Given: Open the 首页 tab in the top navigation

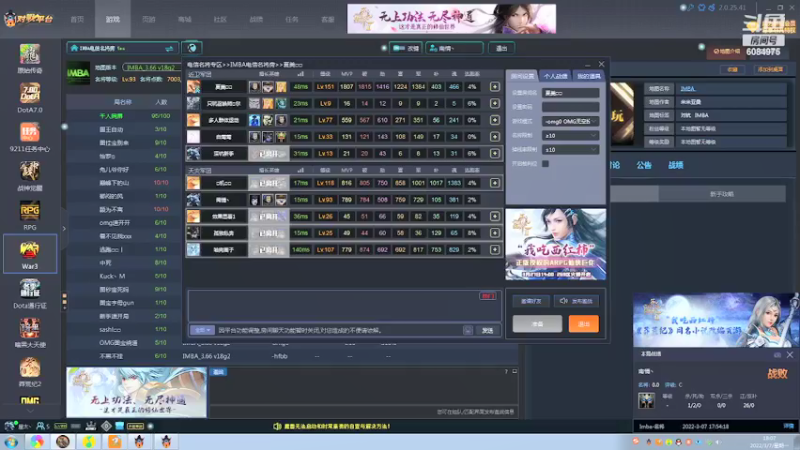Looking at the screenshot, I should pyautogui.click(x=77, y=19).
